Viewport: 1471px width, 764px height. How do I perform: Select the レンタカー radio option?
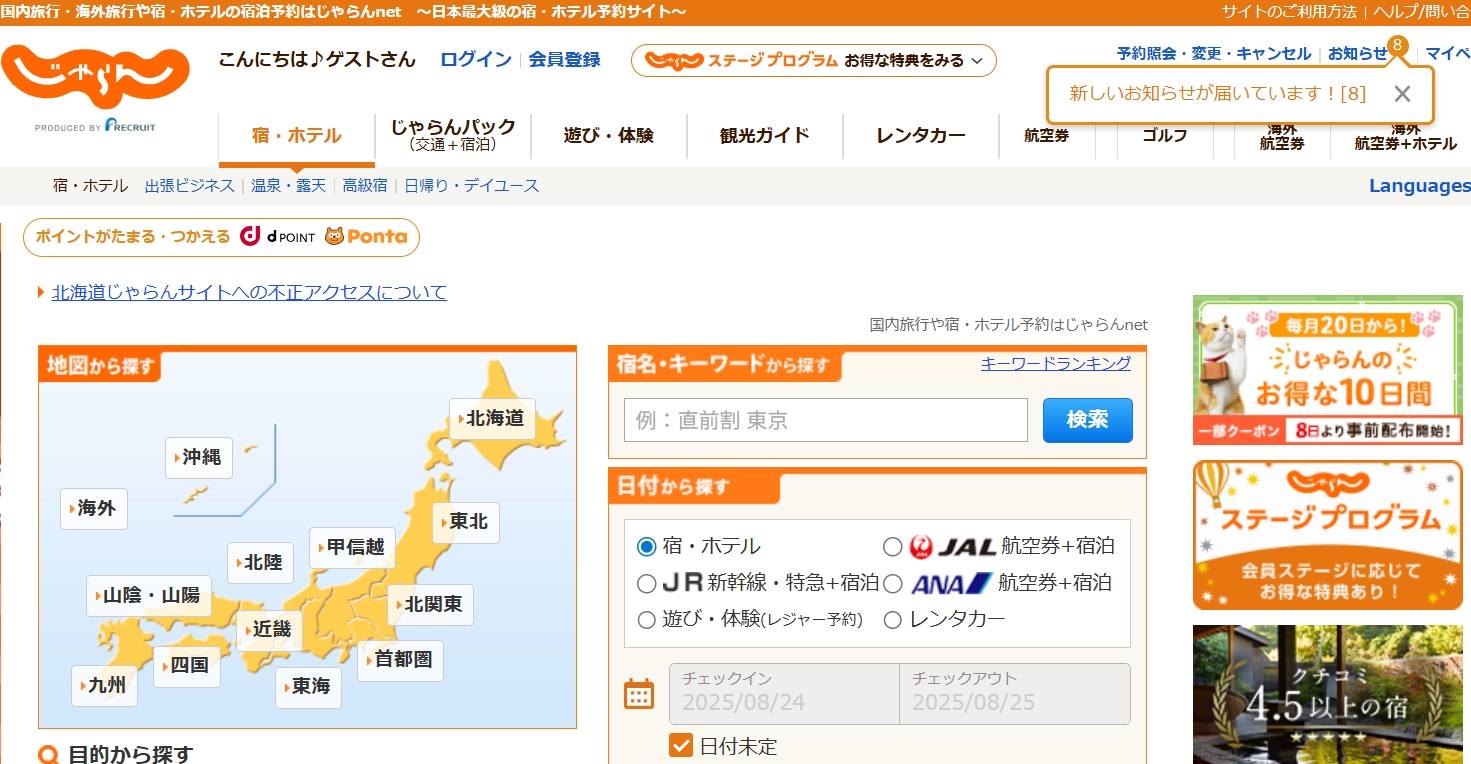(893, 620)
